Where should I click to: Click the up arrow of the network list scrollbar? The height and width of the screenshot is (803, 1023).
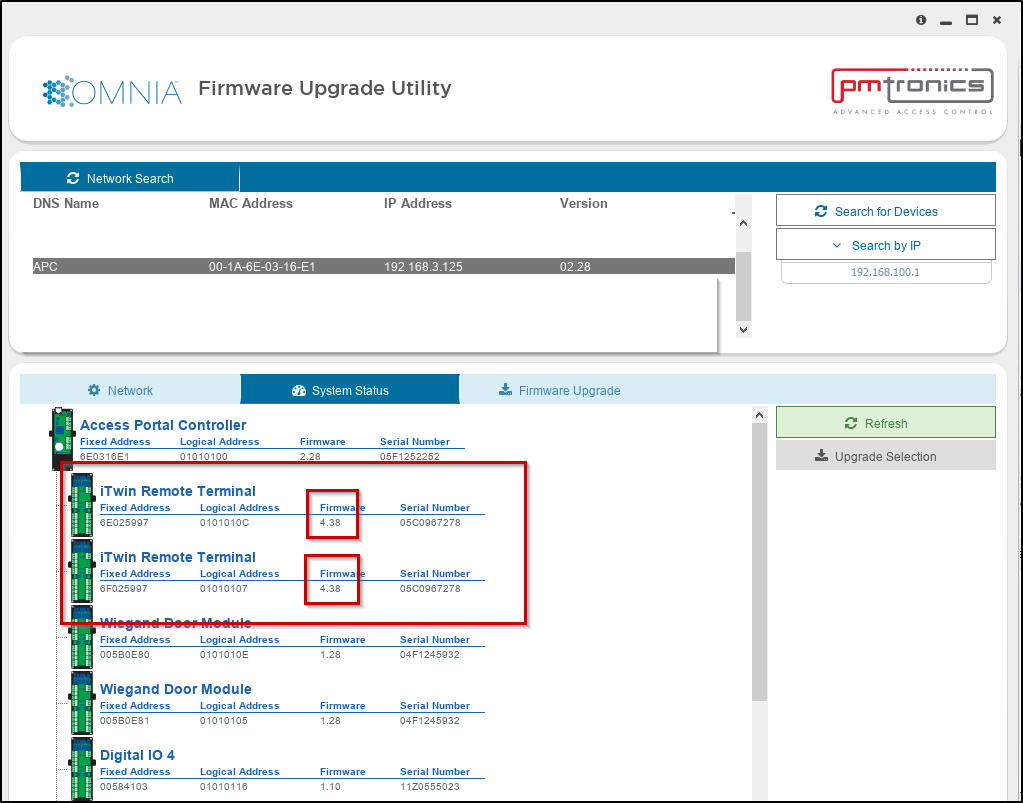(x=743, y=223)
